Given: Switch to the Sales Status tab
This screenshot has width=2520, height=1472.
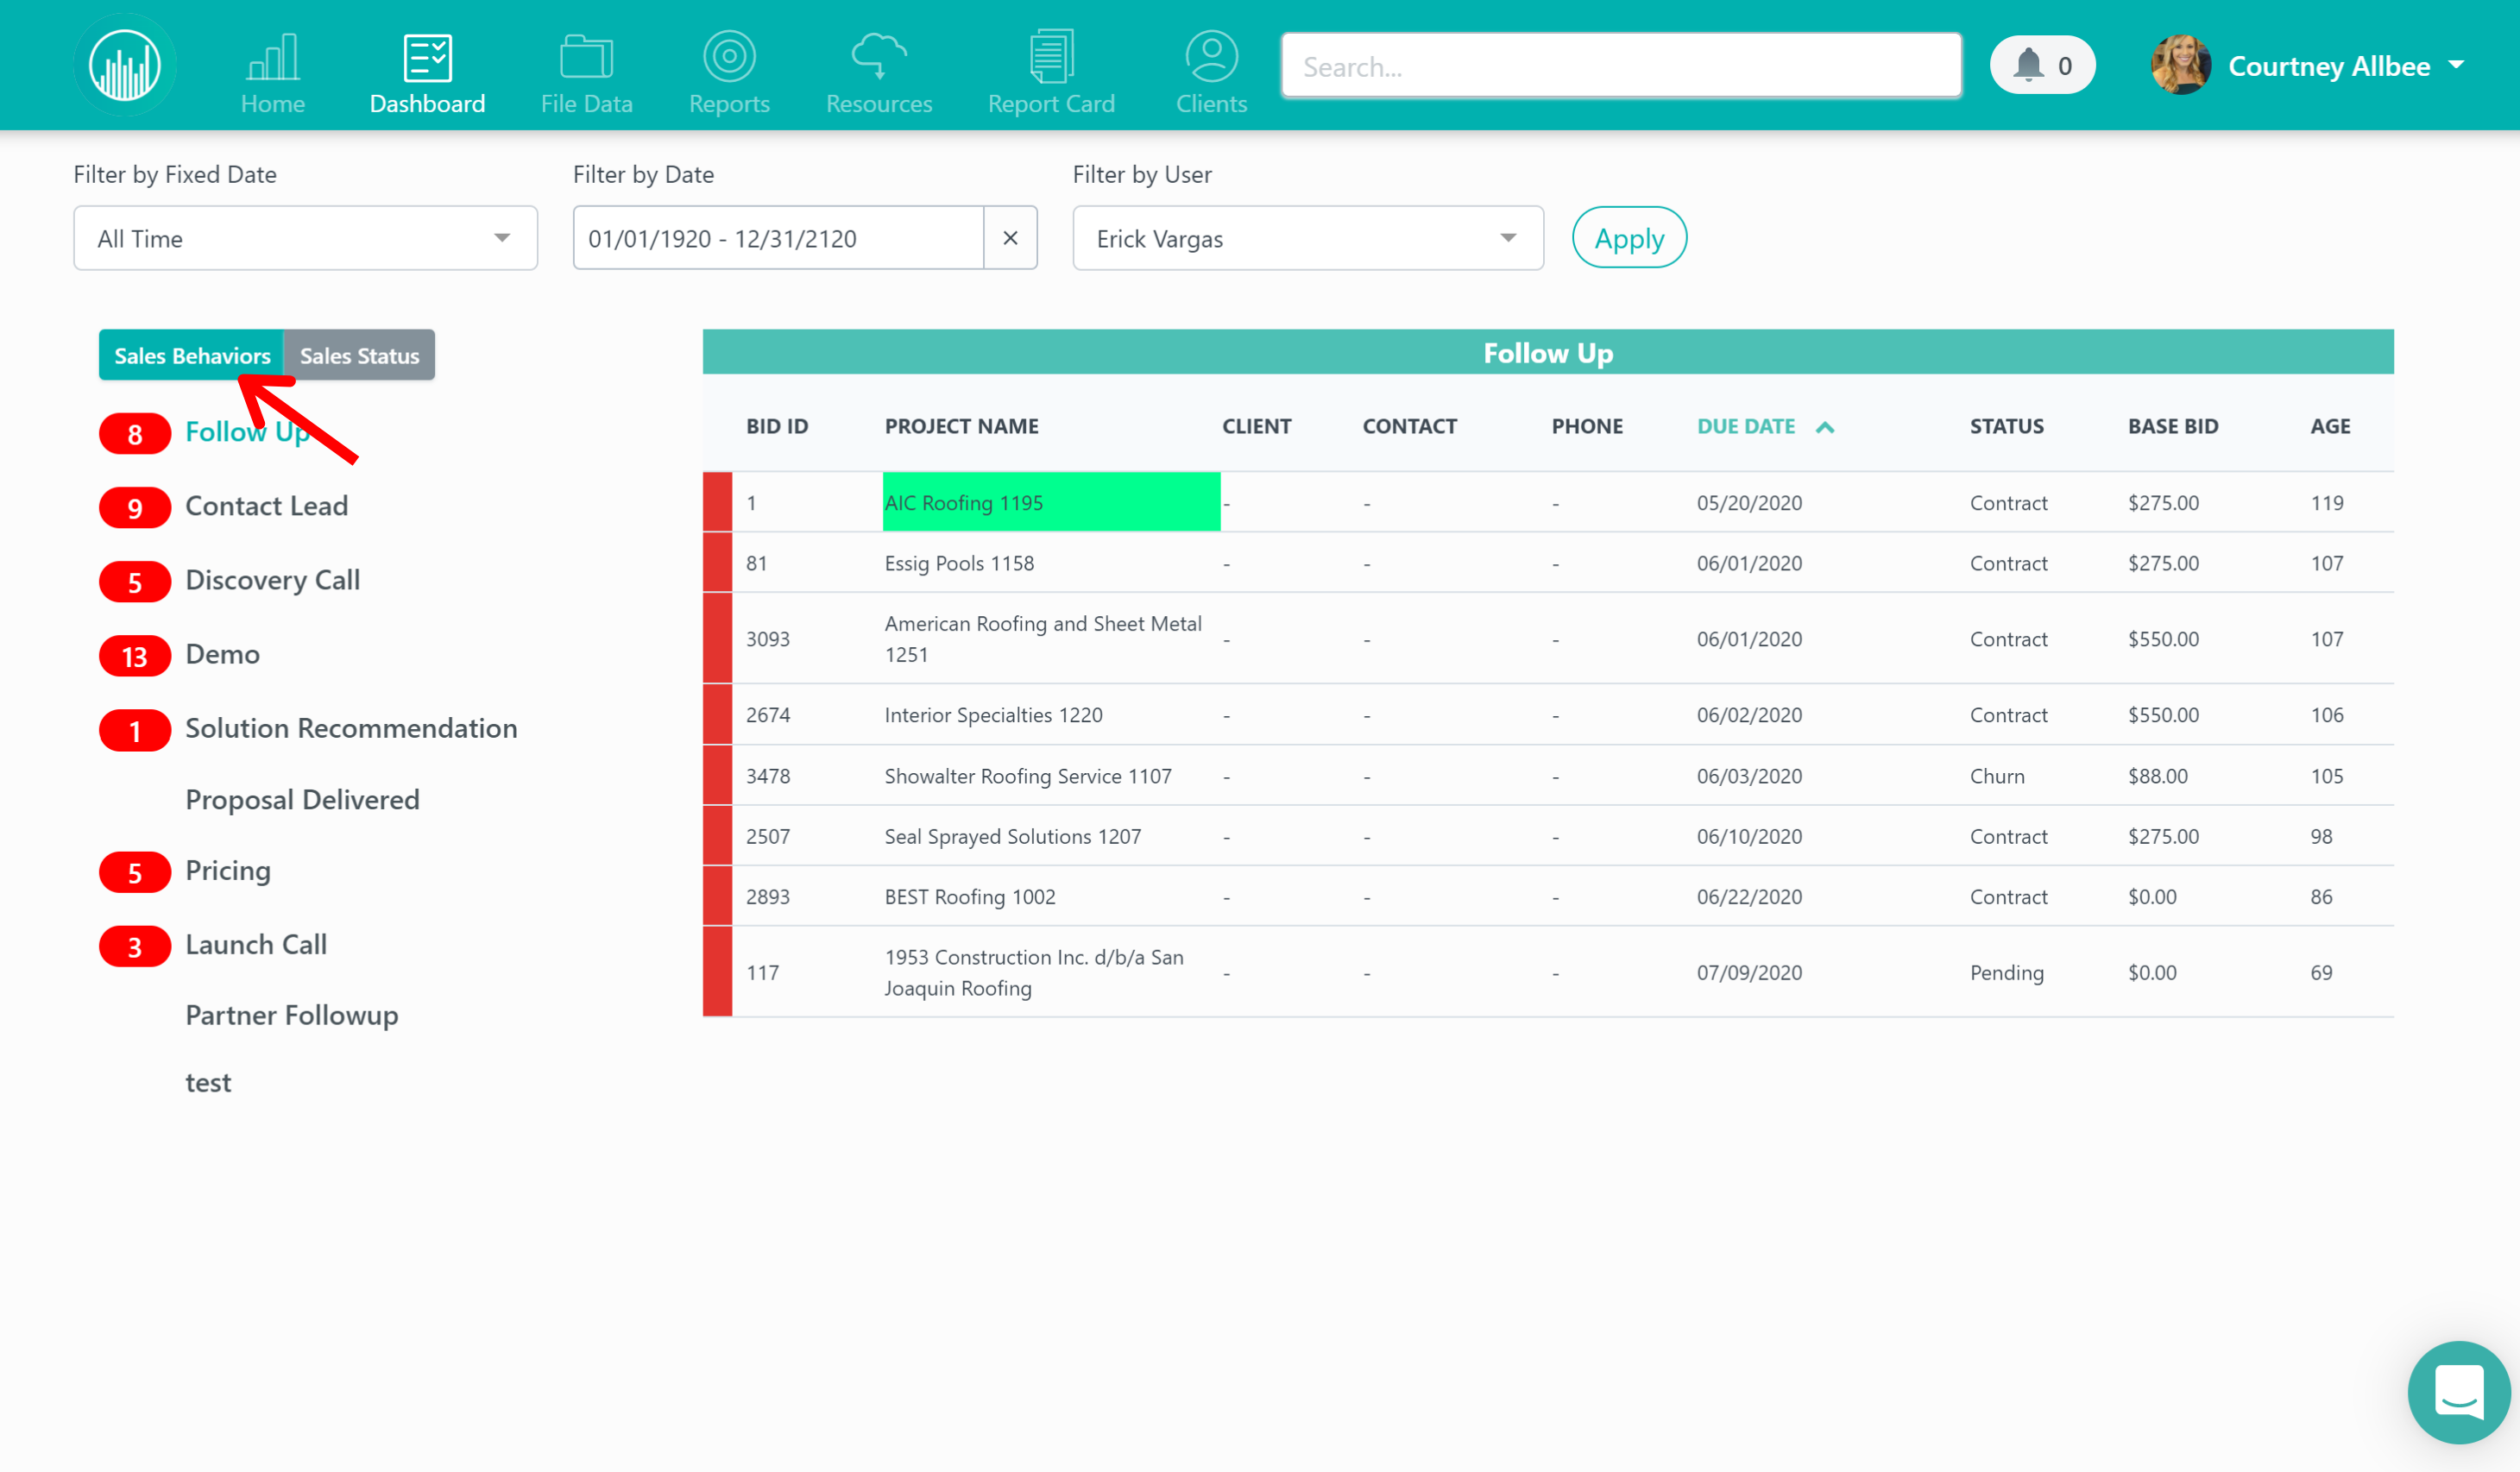Looking at the screenshot, I should click(x=359, y=355).
